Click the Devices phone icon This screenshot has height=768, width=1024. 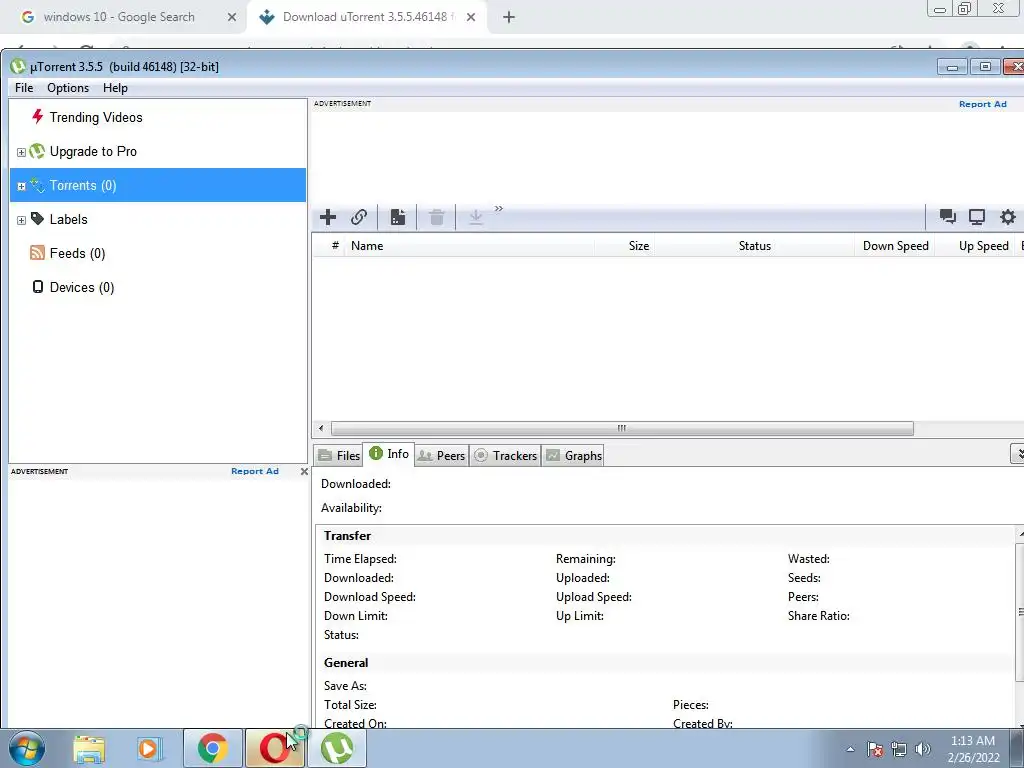point(38,287)
